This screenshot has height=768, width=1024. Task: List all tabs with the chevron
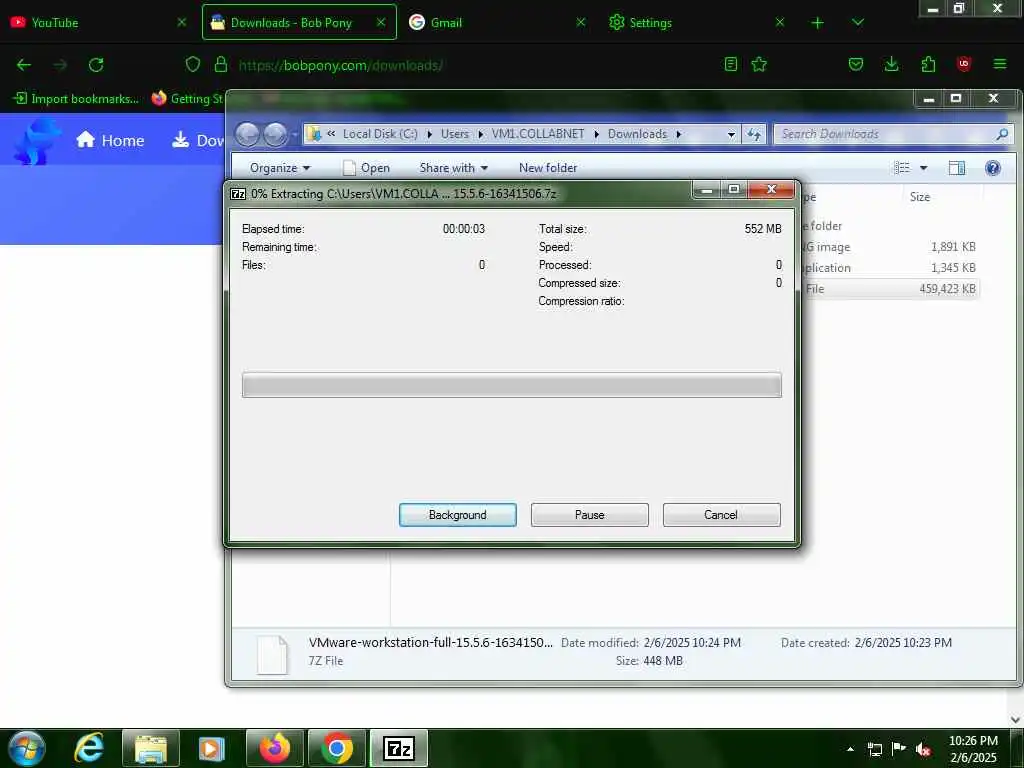[857, 22]
